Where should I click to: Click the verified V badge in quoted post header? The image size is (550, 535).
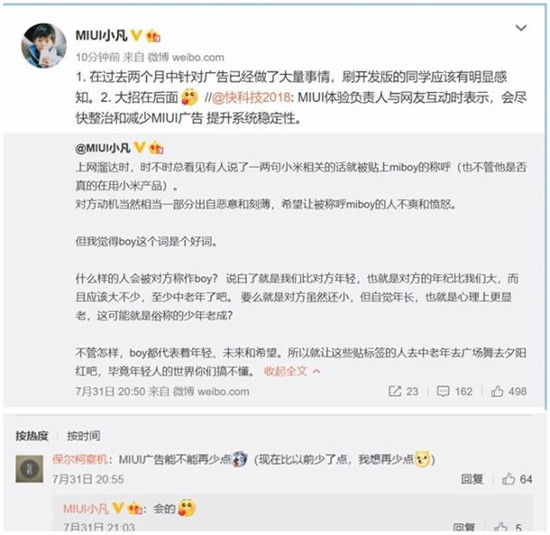139,148
